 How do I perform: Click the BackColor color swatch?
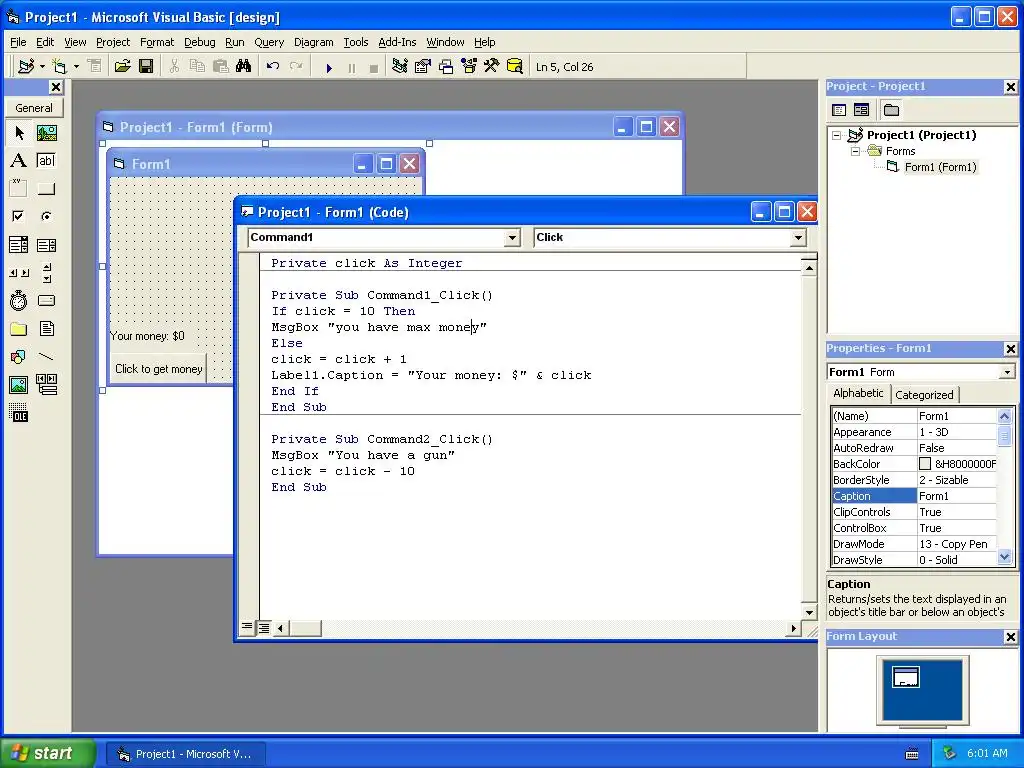(925, 464)
